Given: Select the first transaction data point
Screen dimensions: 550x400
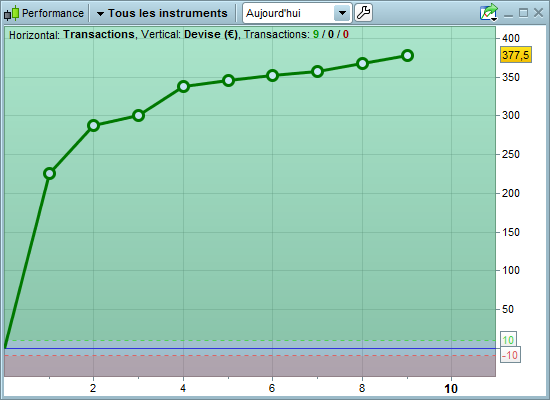Looking at the screenshot, I should [49, 173].
